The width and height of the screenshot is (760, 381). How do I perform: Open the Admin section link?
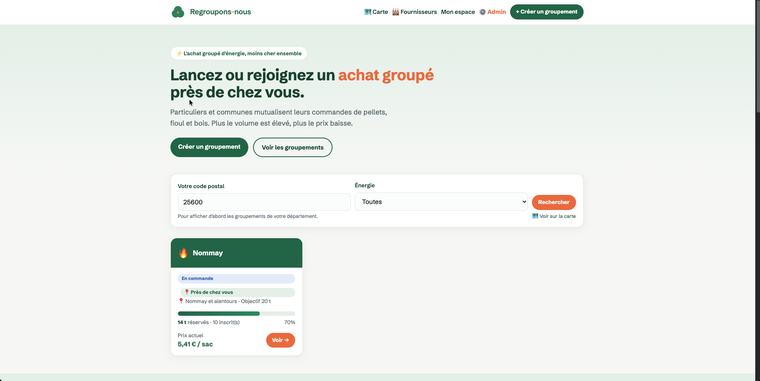492,12
